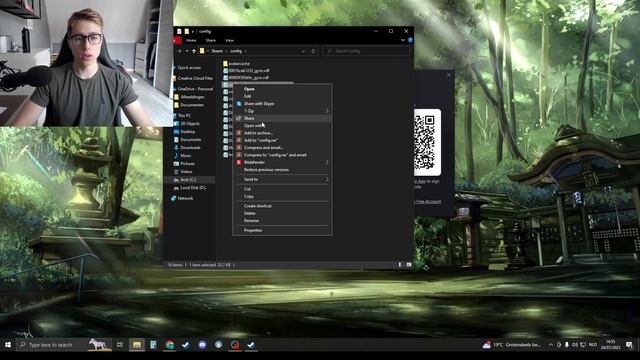Expand the ribbon with the chevron

(x=402, y=40)
